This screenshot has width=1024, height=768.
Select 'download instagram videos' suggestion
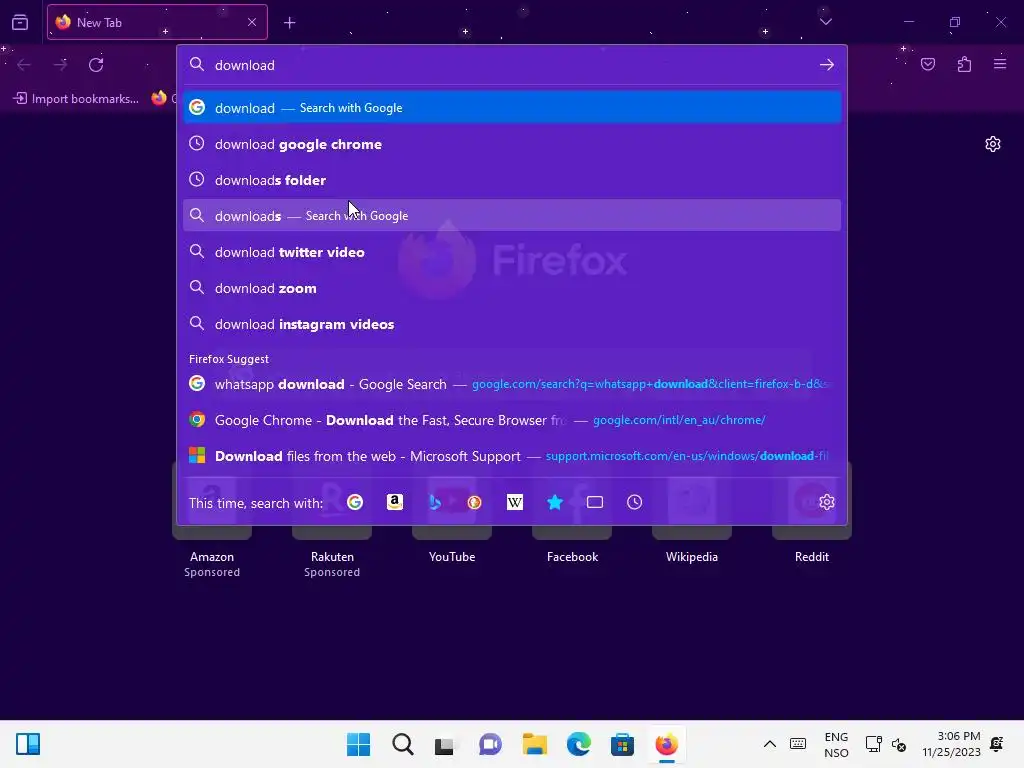pyautogui.click(x=512, y=324)
